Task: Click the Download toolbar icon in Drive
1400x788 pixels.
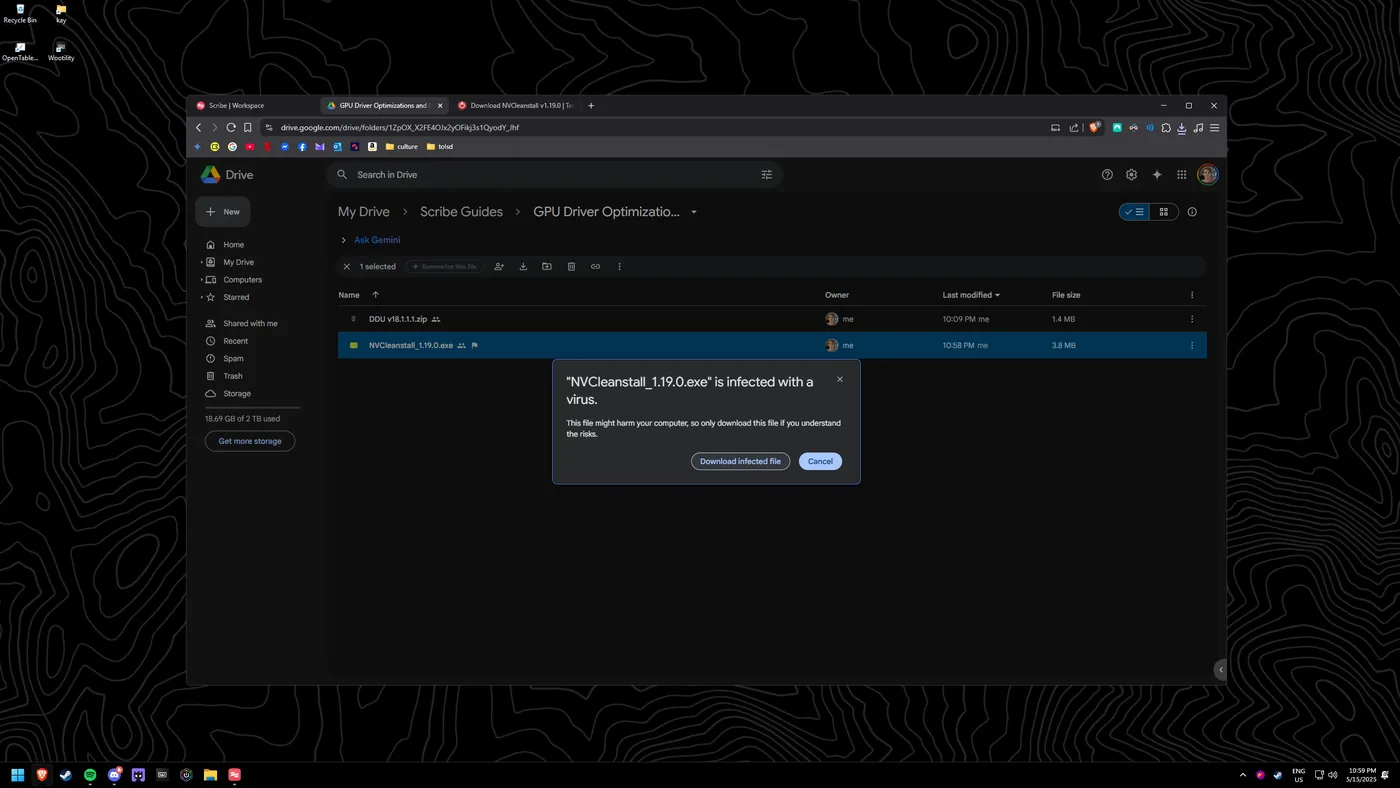Action: [x=523, y=267]
